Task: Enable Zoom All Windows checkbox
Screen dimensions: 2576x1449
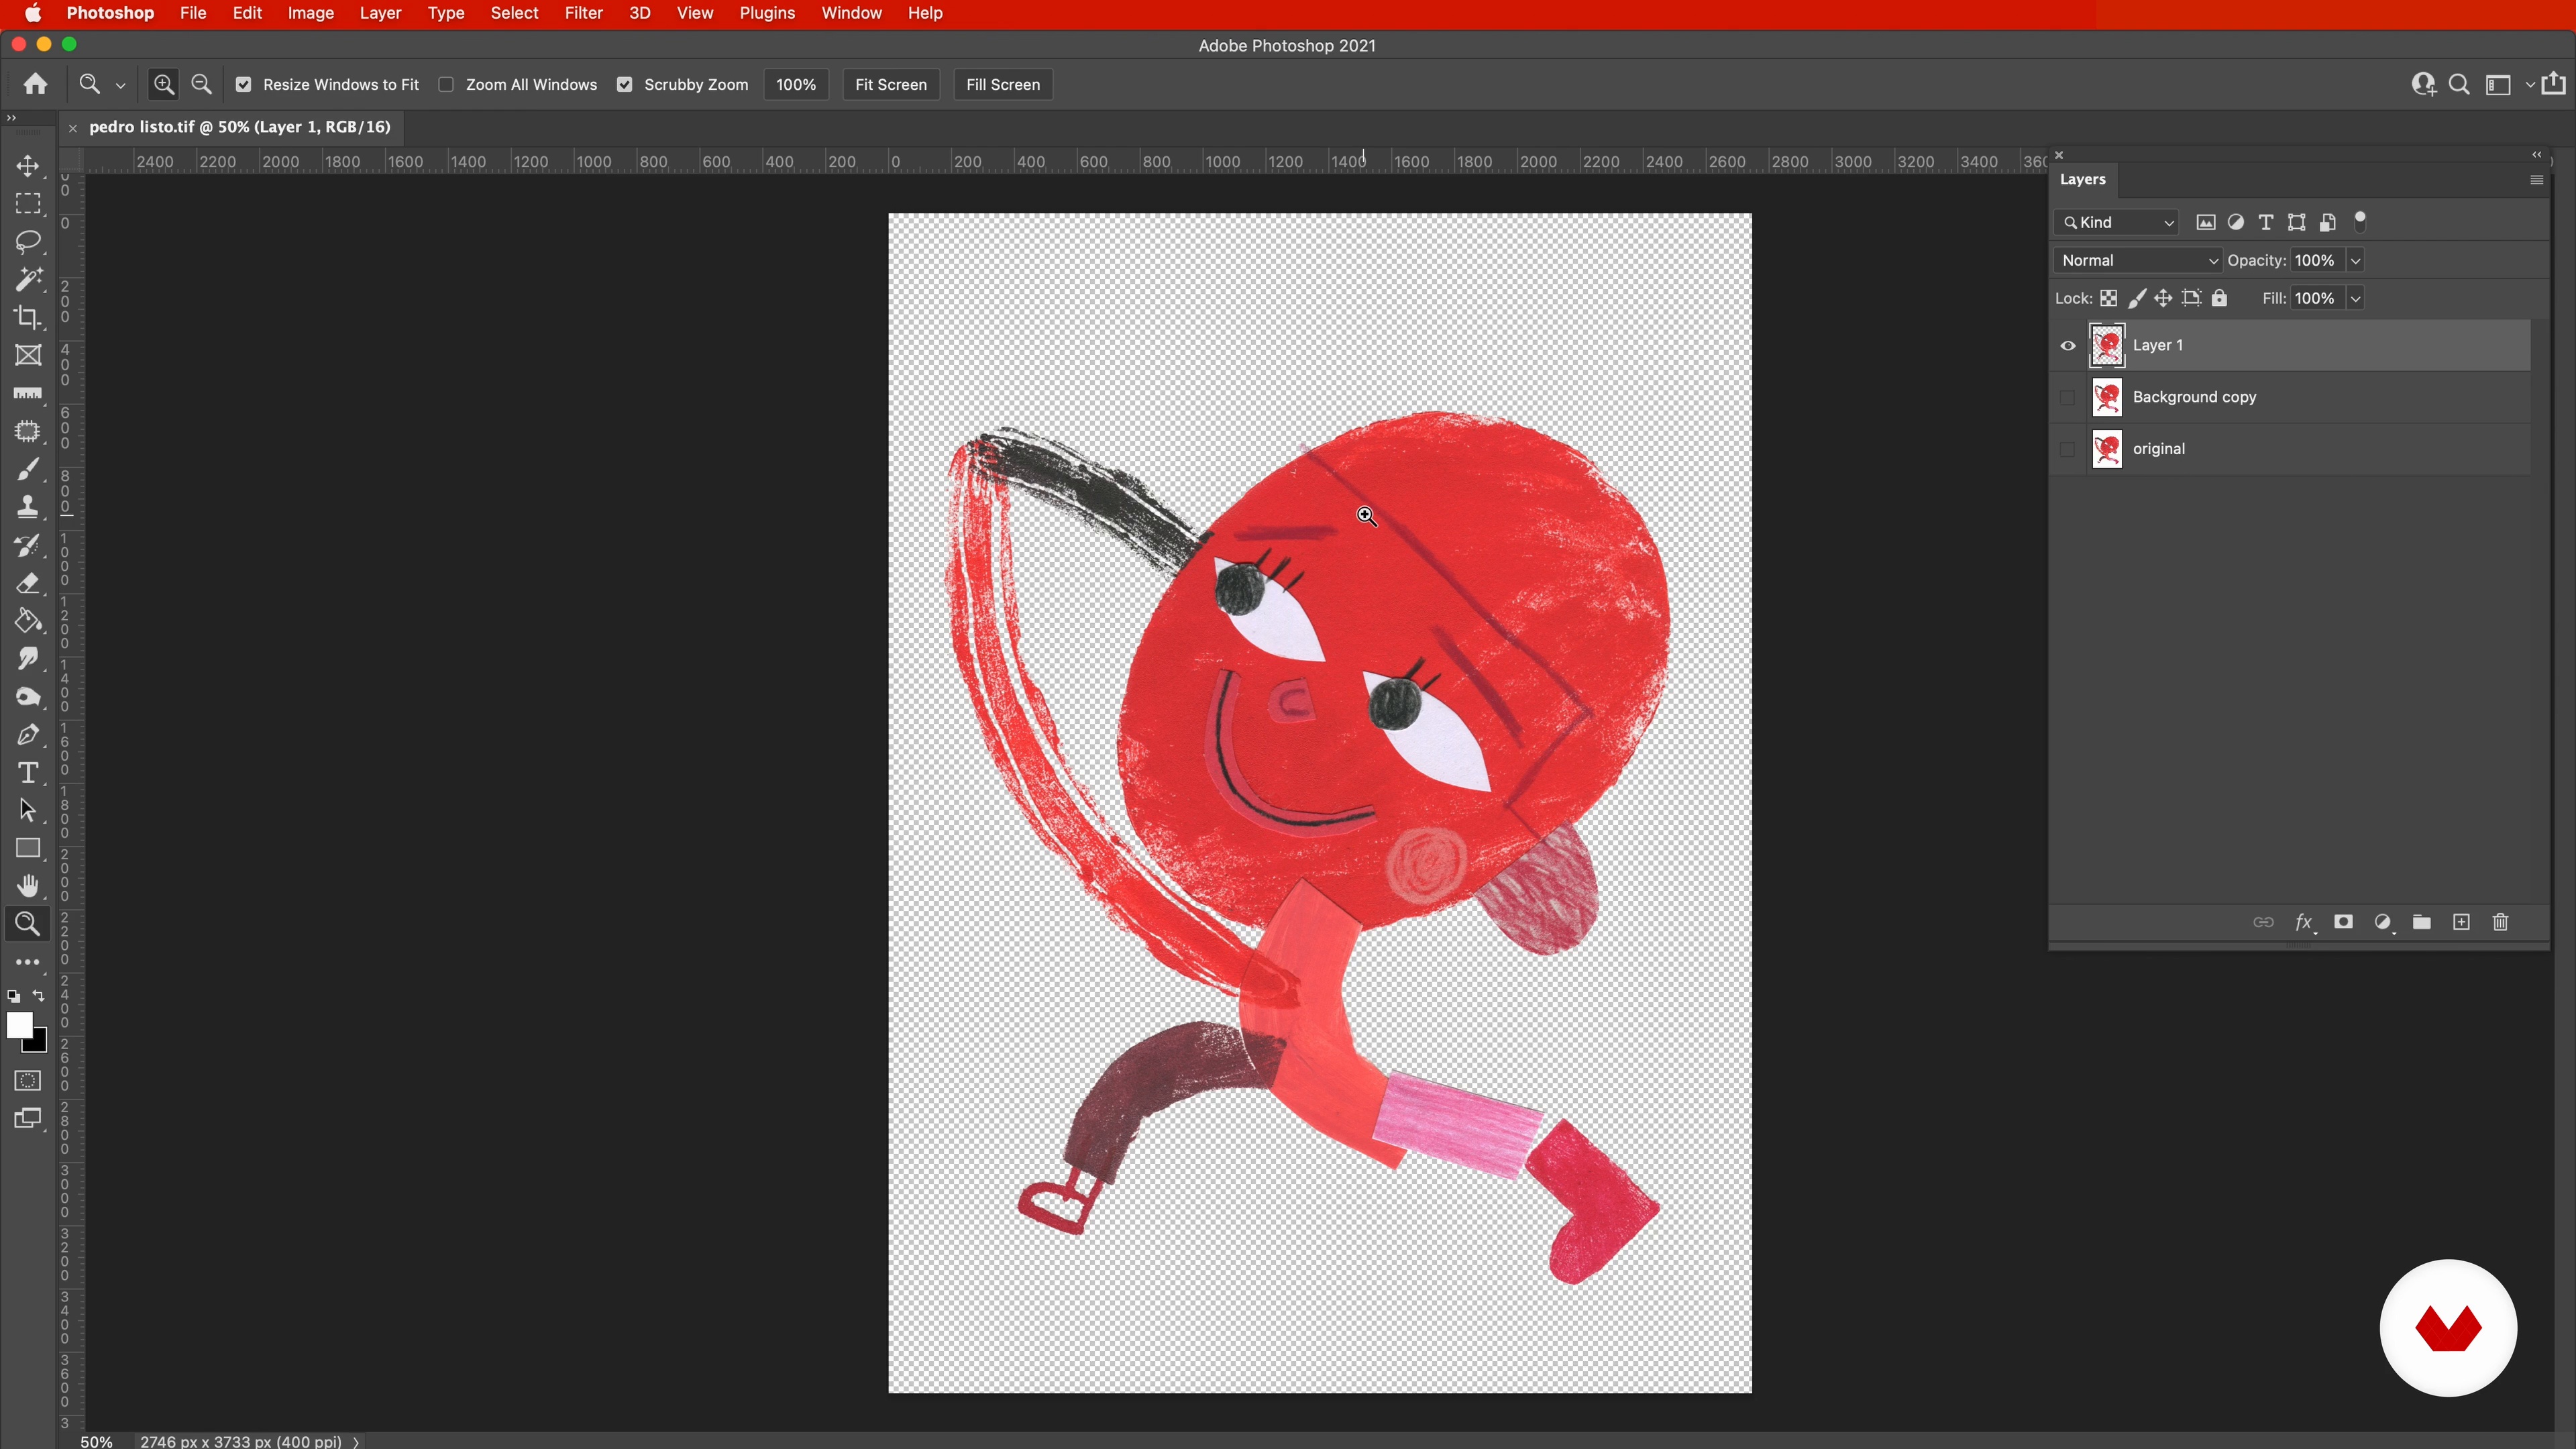Action: pos(447,85)
